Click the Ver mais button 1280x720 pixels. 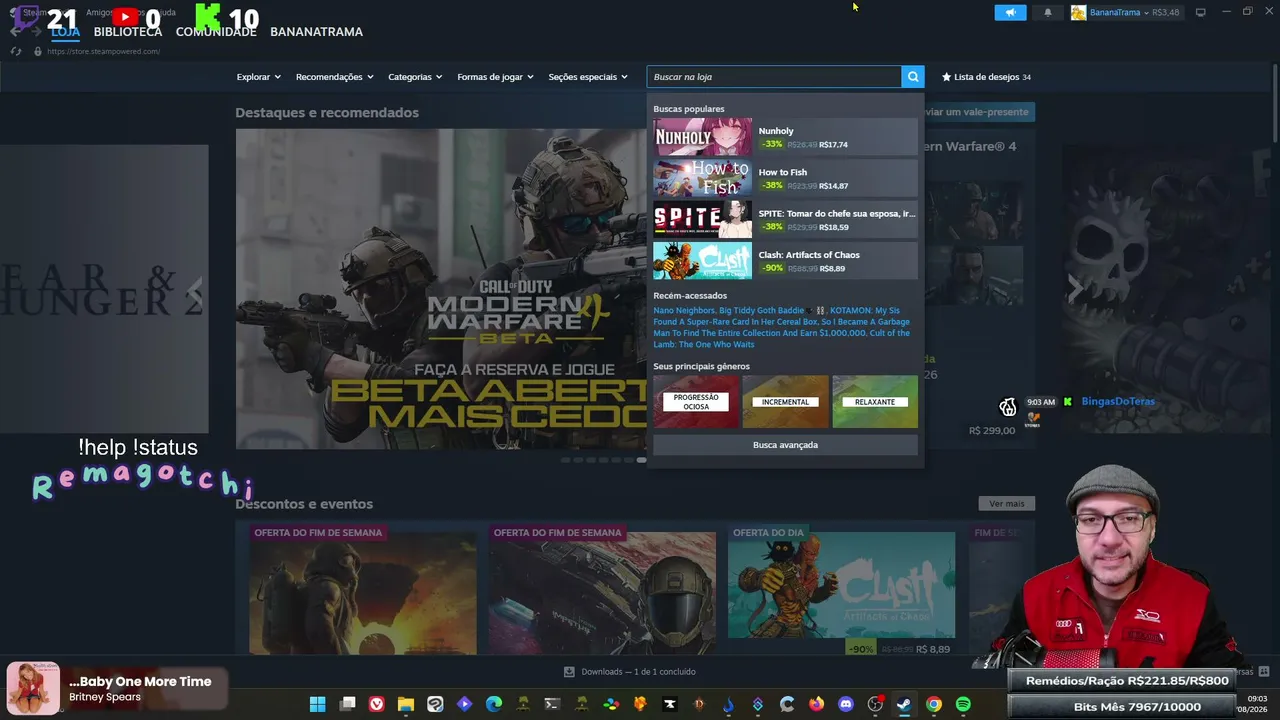click(1006, 503)
